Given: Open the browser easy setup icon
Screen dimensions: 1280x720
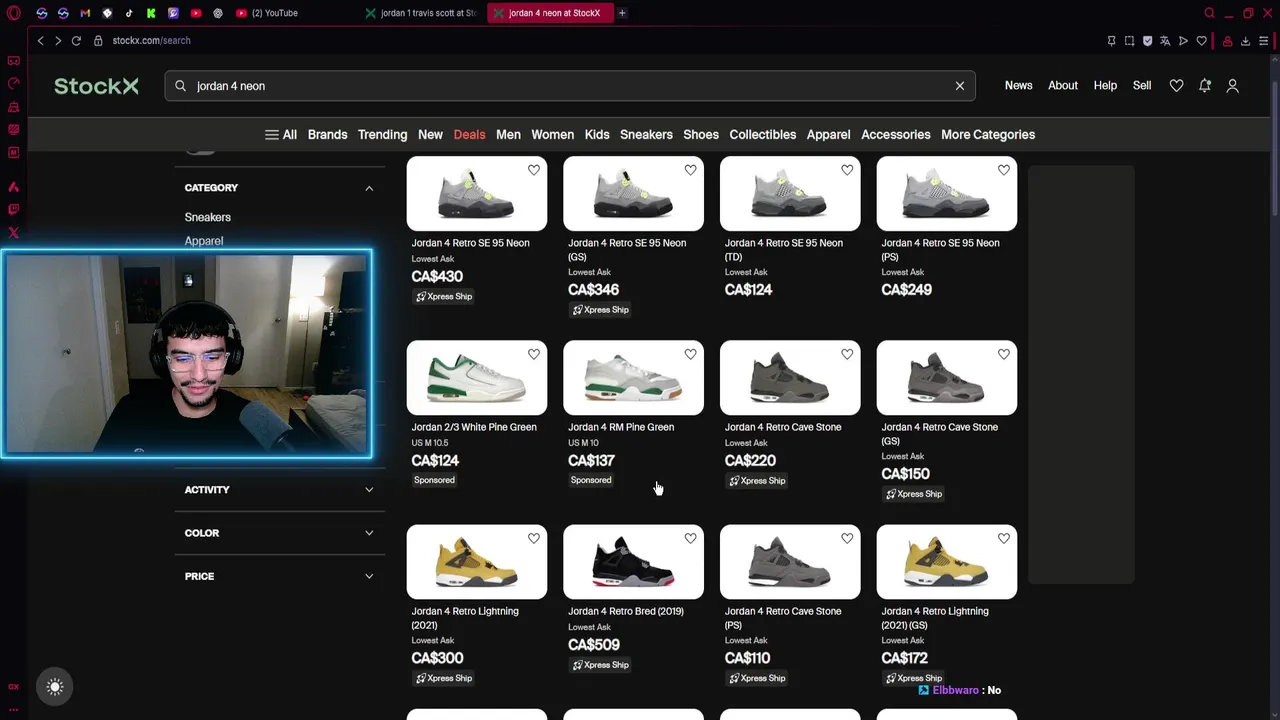Looking at the screenshot, I should [x=1264, y=41].
